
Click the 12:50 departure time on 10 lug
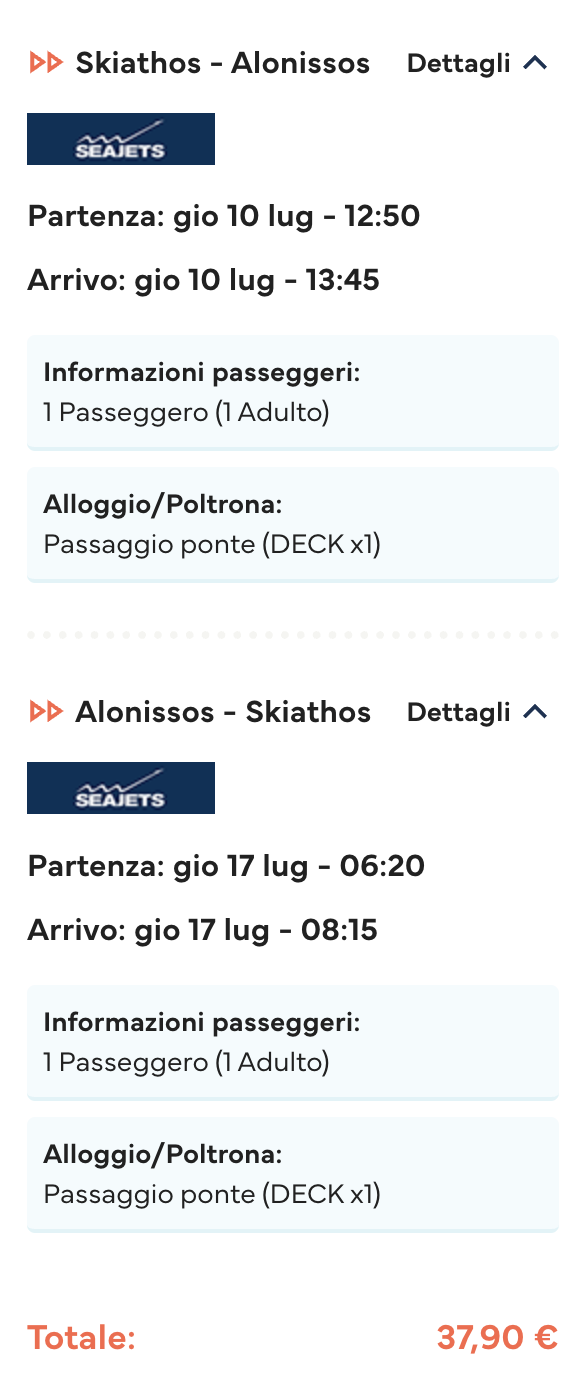coord(224,216)
